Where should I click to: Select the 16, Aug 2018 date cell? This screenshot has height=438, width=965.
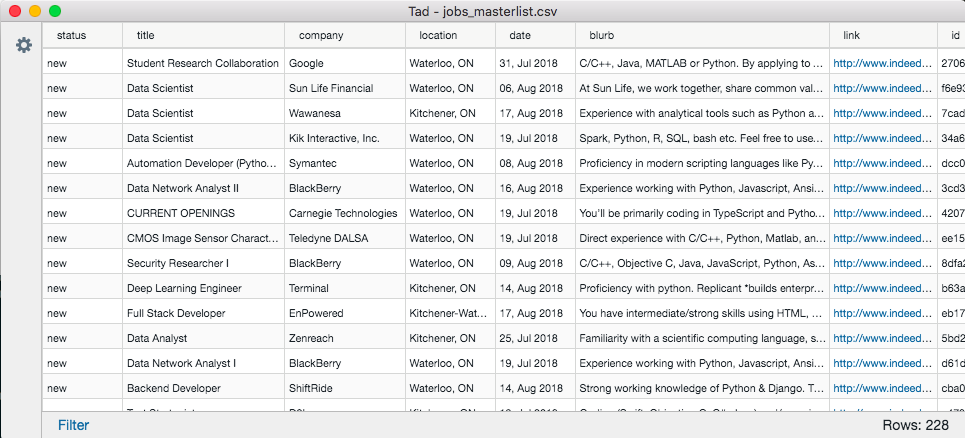tap(535, 188)
